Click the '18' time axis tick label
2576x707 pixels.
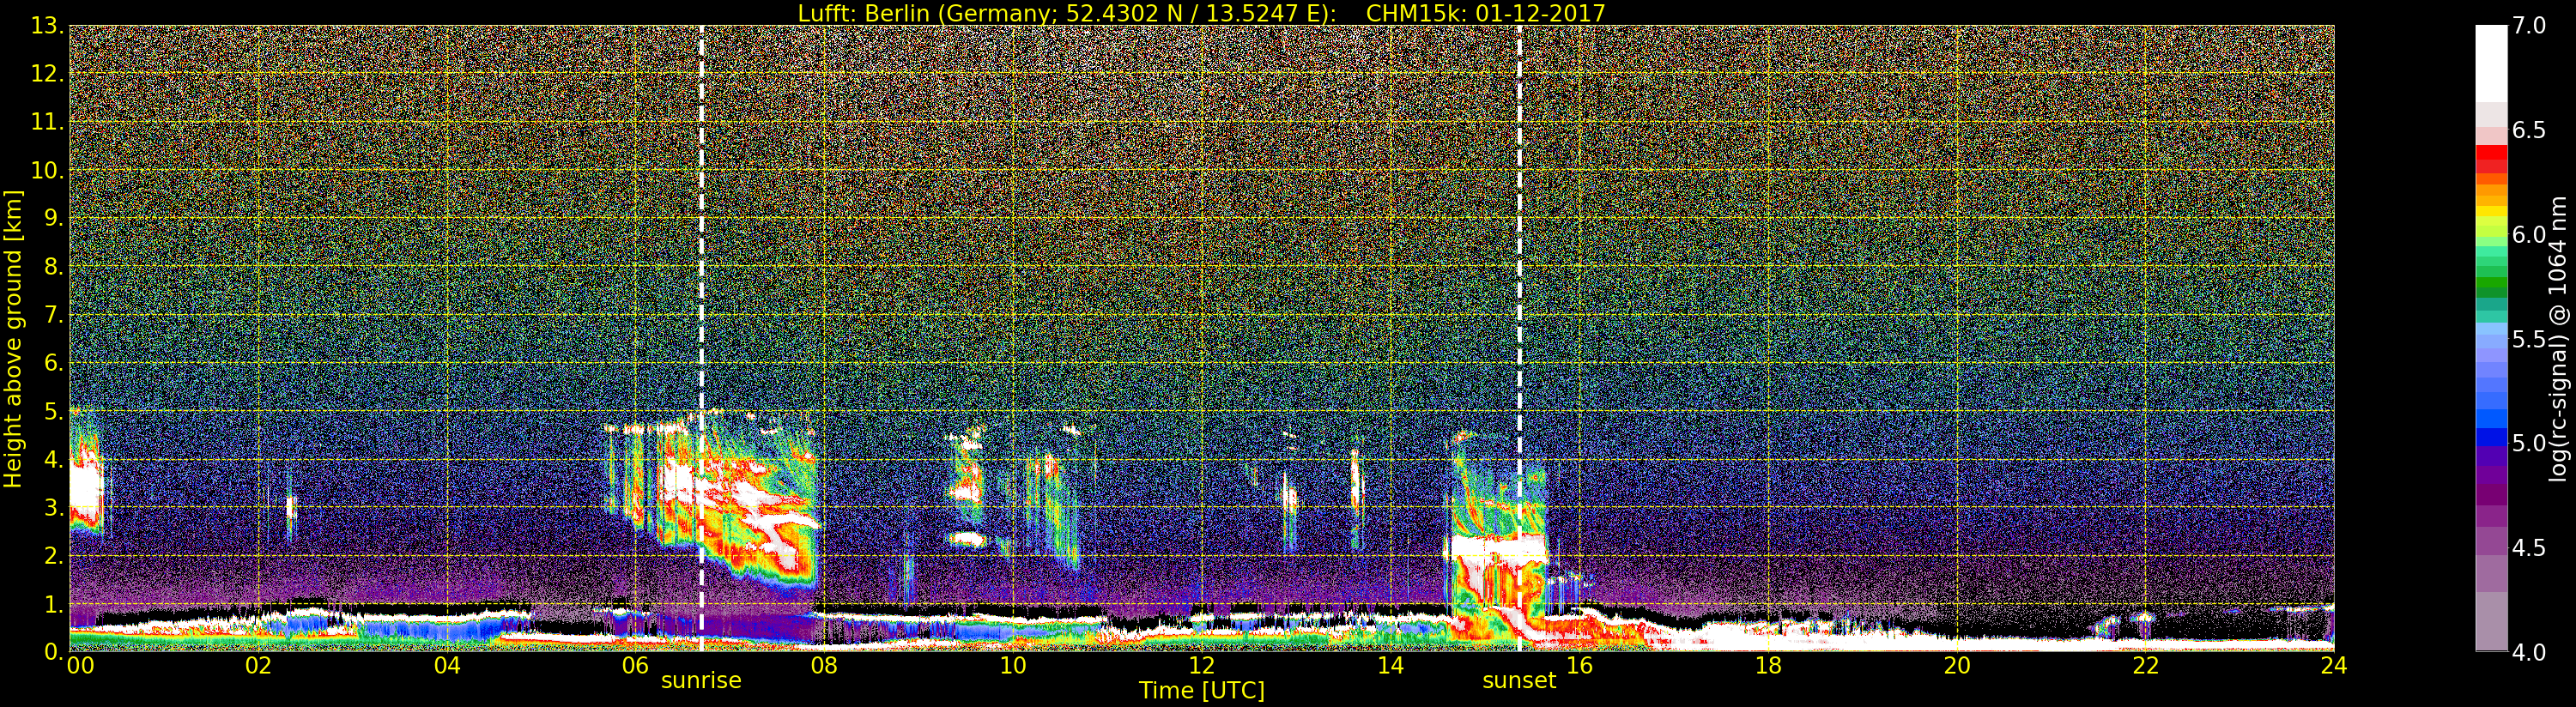tap(1768, 665)
